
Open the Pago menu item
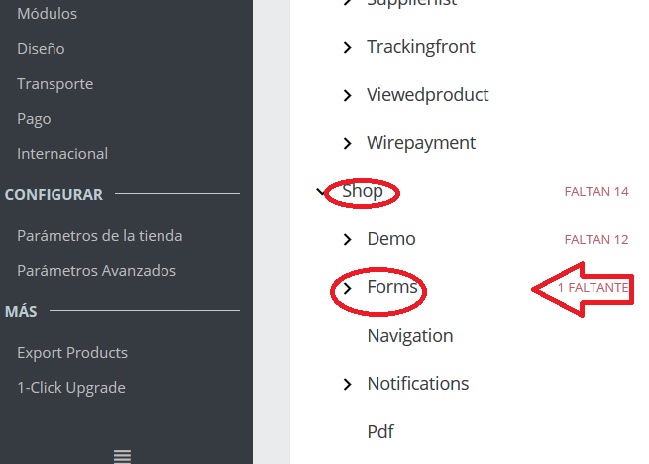[x=34, y=119]
